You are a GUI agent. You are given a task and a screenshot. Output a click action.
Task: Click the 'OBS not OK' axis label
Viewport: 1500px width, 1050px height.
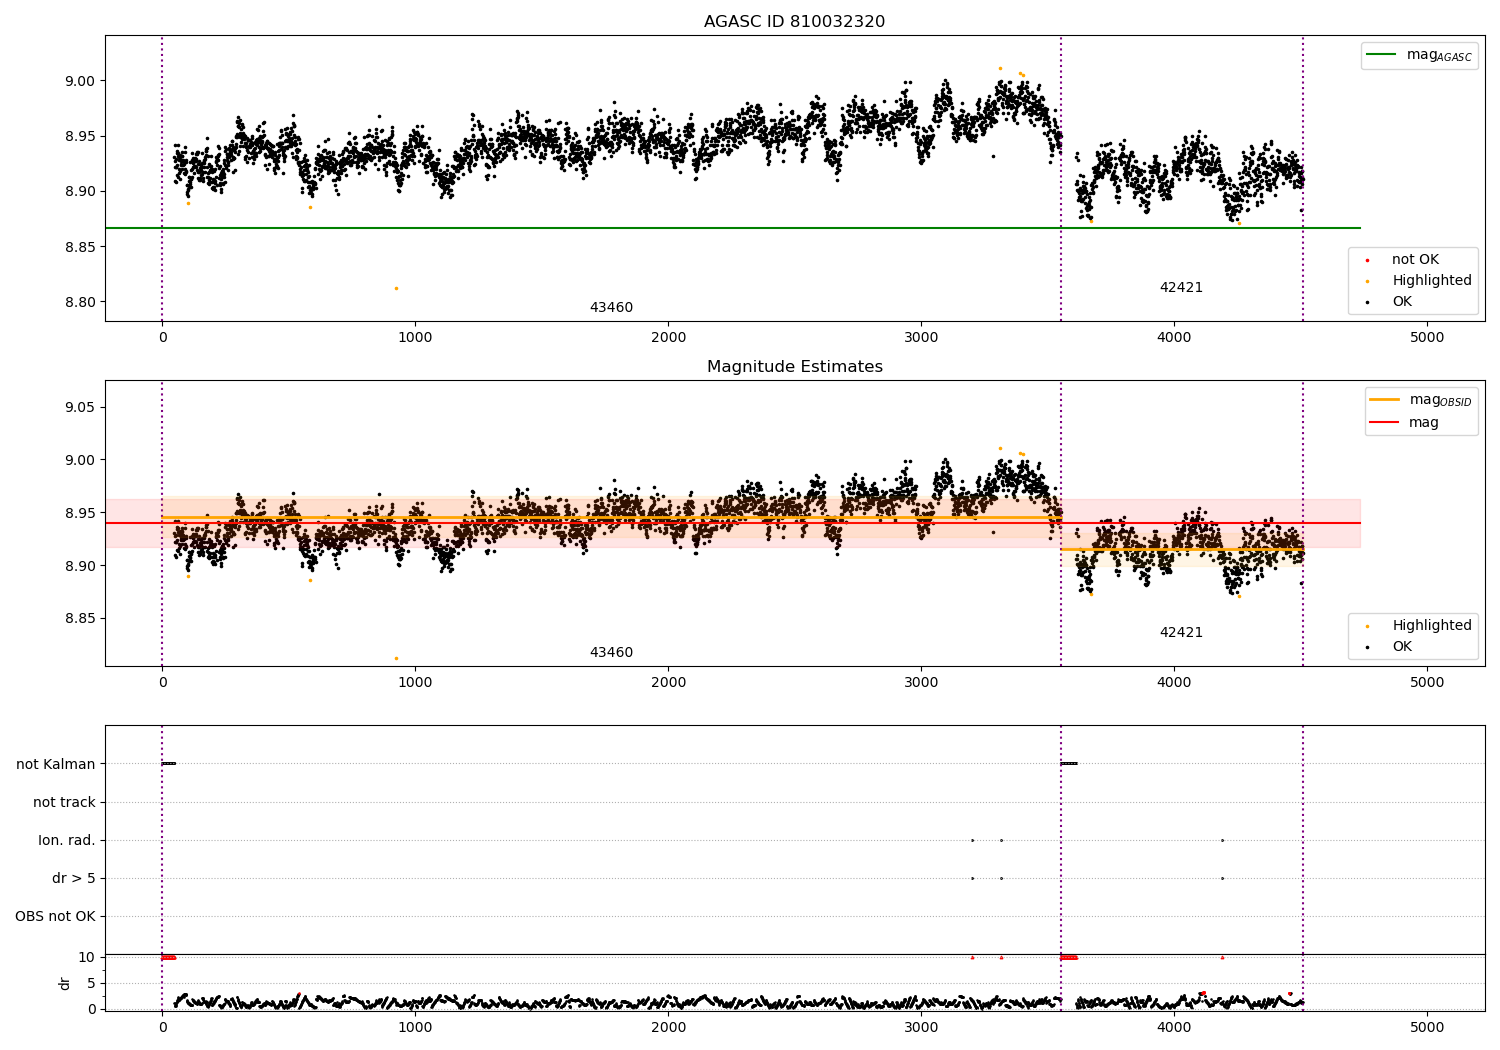click(x=55, y=916)
